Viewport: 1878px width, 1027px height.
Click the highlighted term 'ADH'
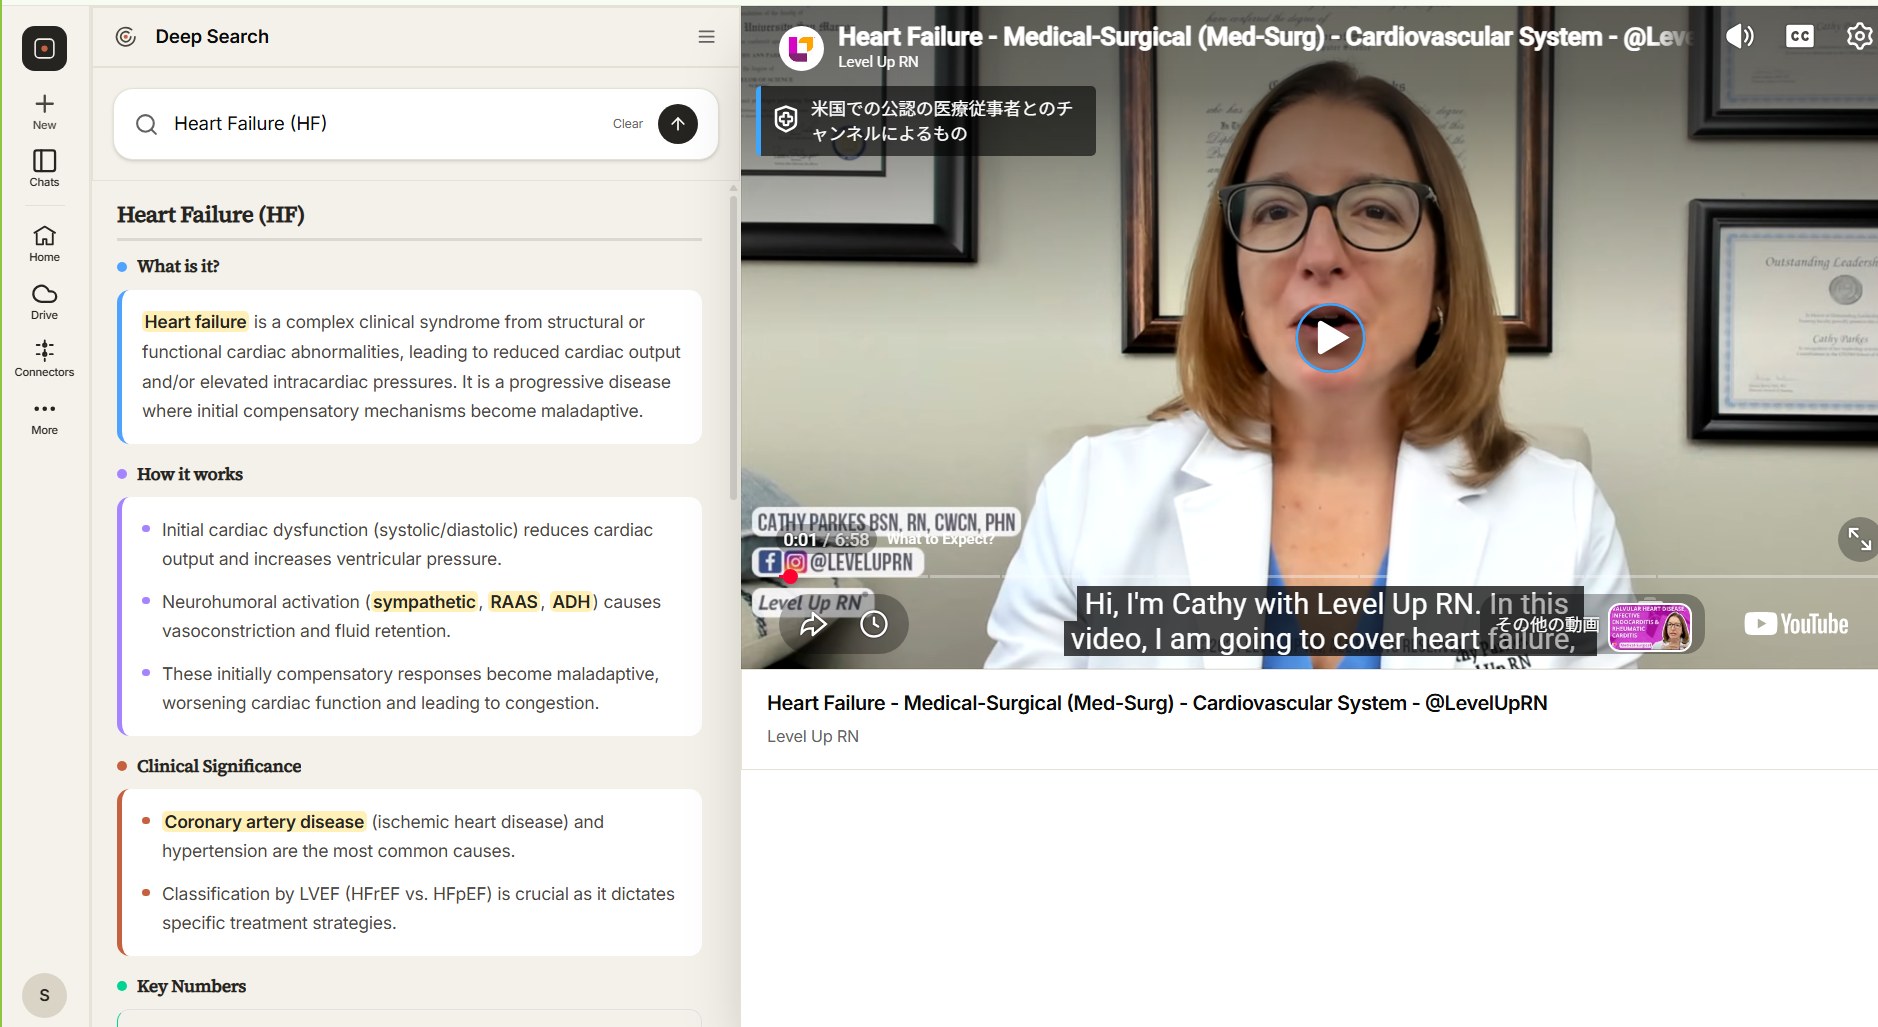[x=571, y=602]
